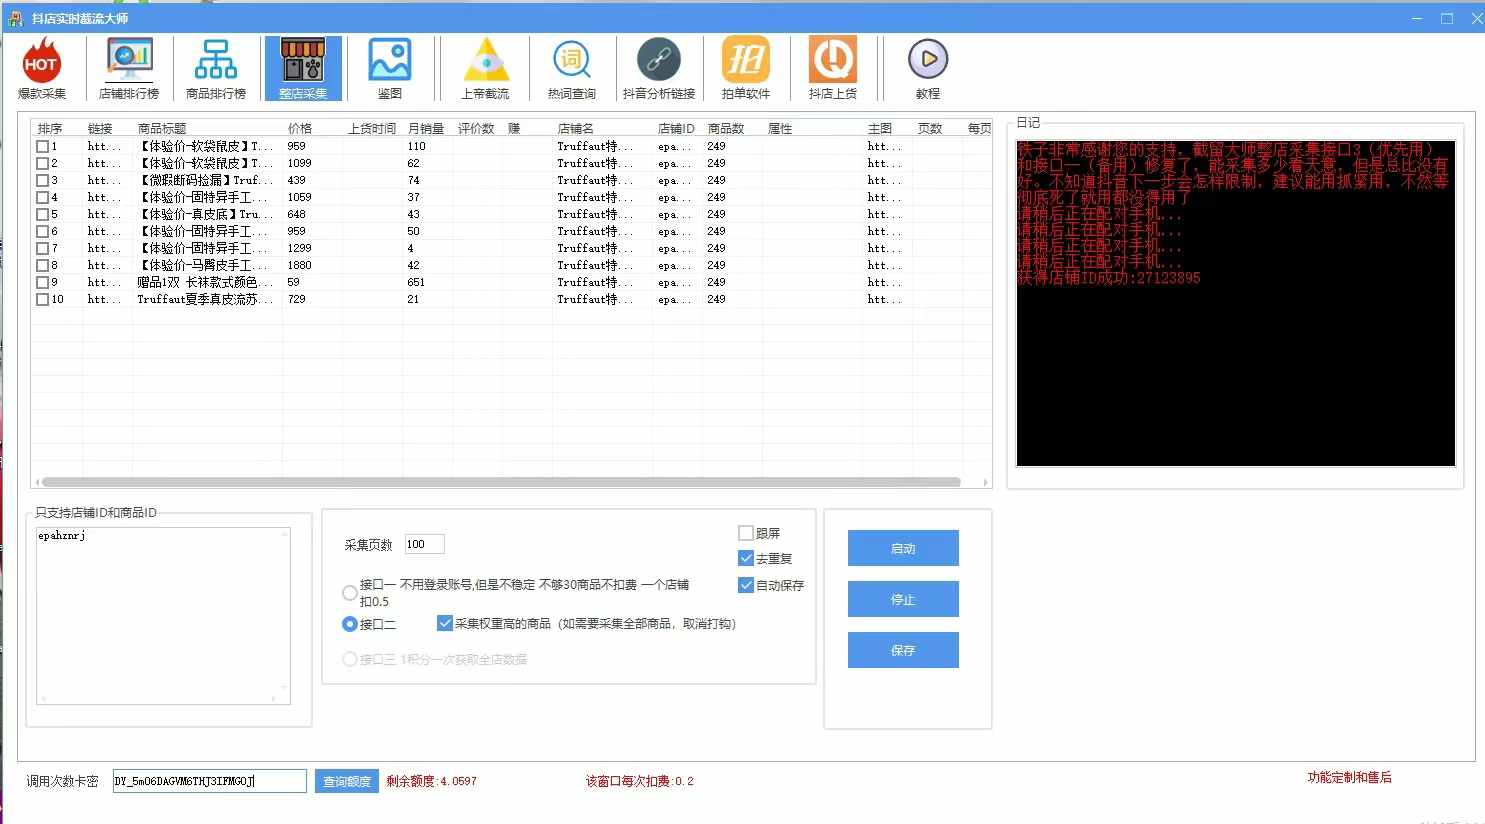
Task: Open the 商品排行榜 tool
Action: tap(216, 68)
